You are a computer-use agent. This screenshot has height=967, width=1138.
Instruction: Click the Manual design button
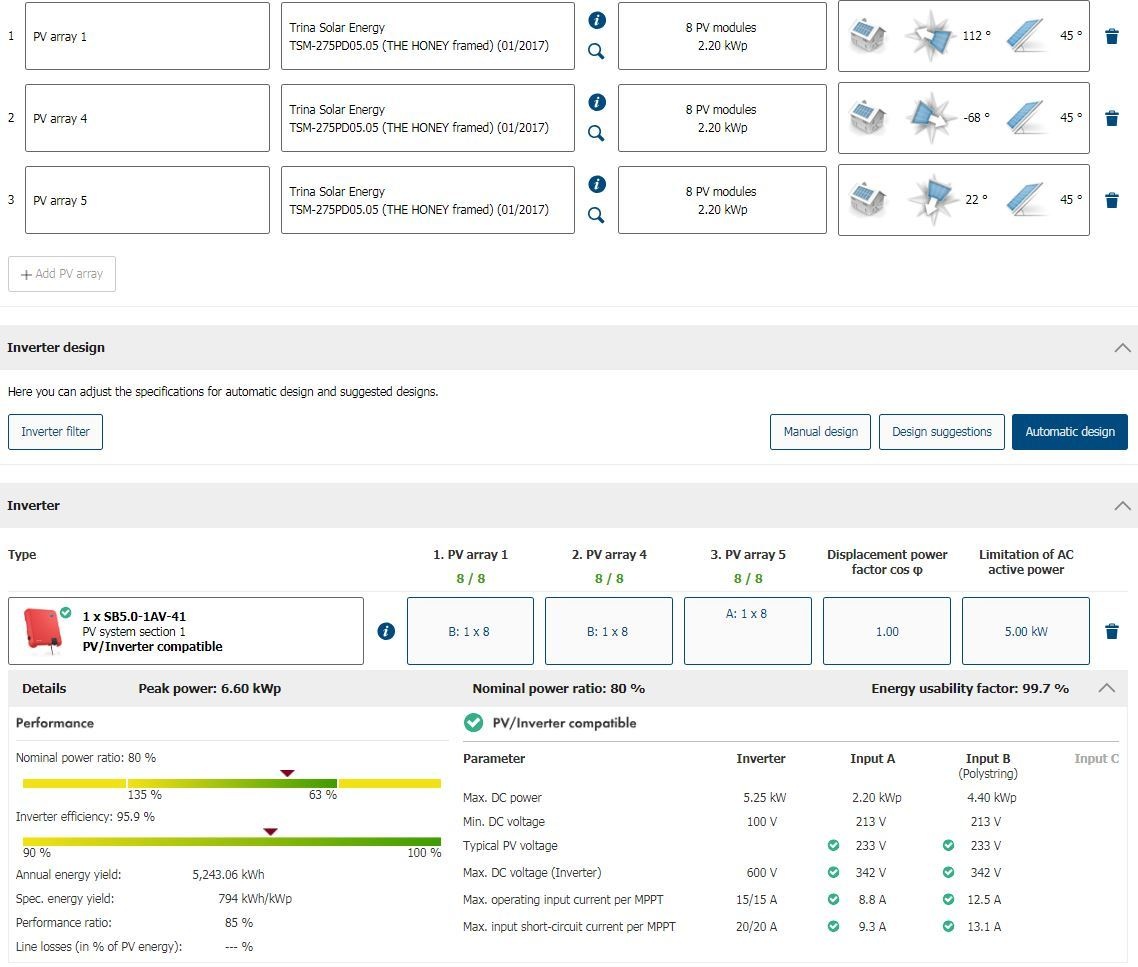pyautogui.click(x=820, y=432)
